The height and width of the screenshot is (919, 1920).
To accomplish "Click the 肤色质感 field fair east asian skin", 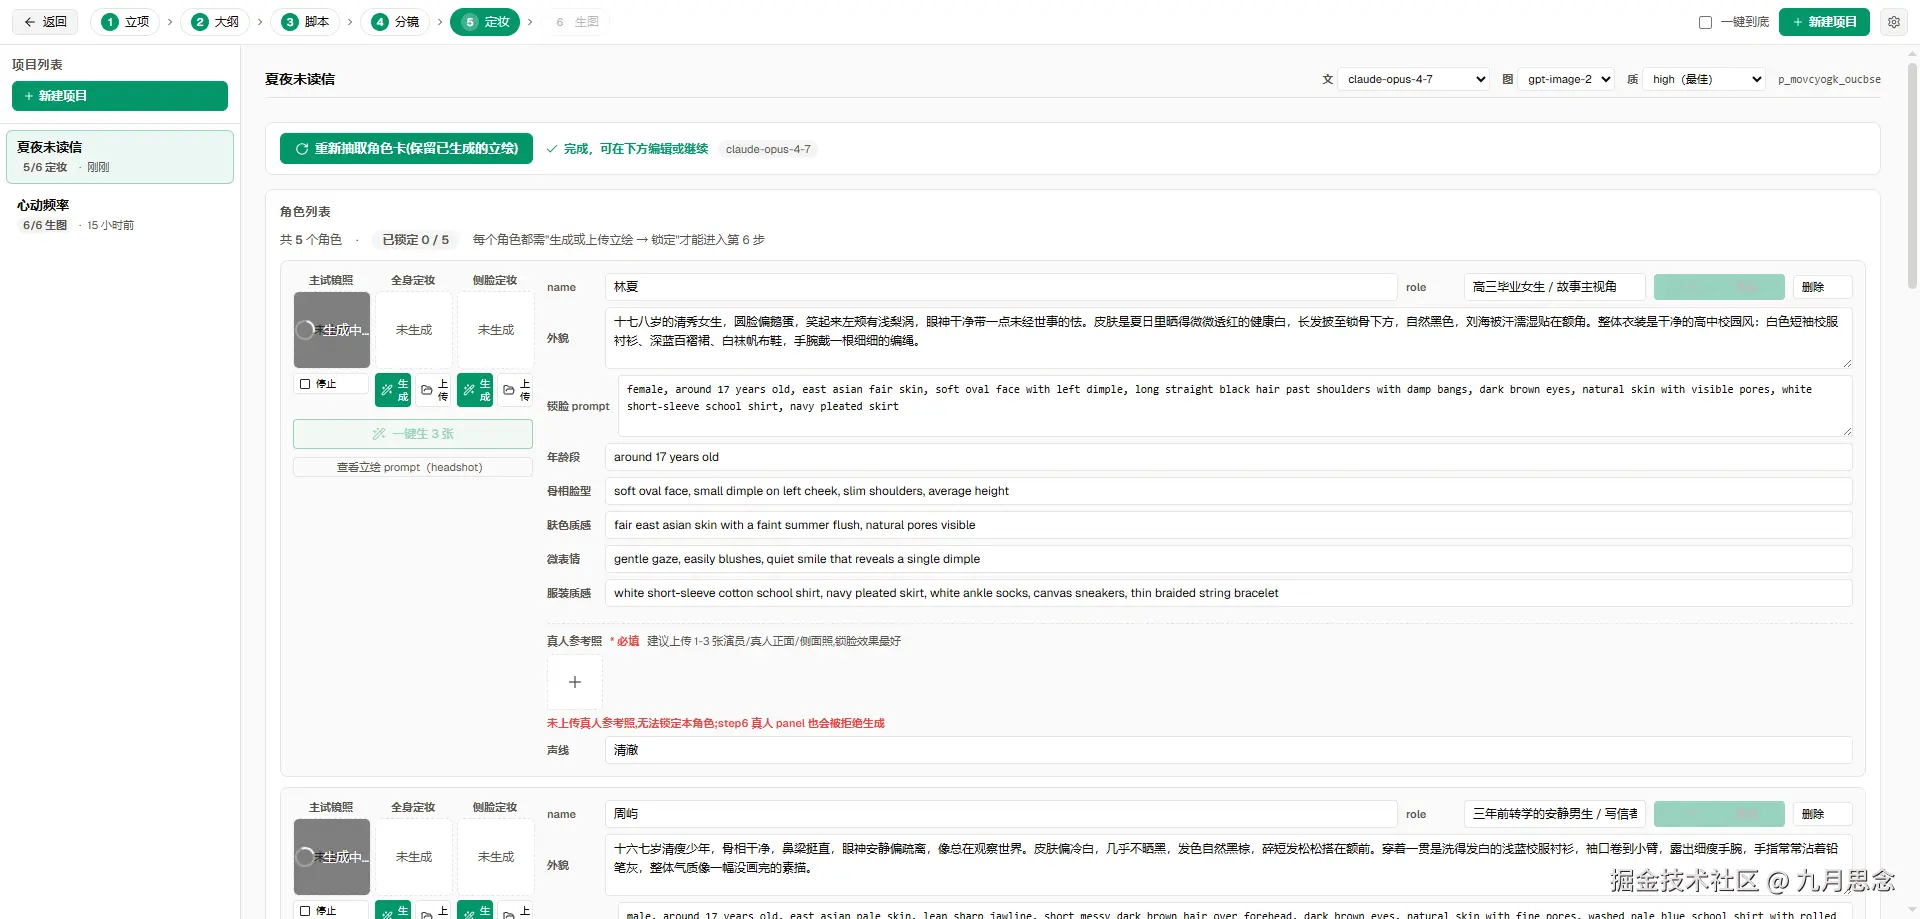I will [1229, 525].
